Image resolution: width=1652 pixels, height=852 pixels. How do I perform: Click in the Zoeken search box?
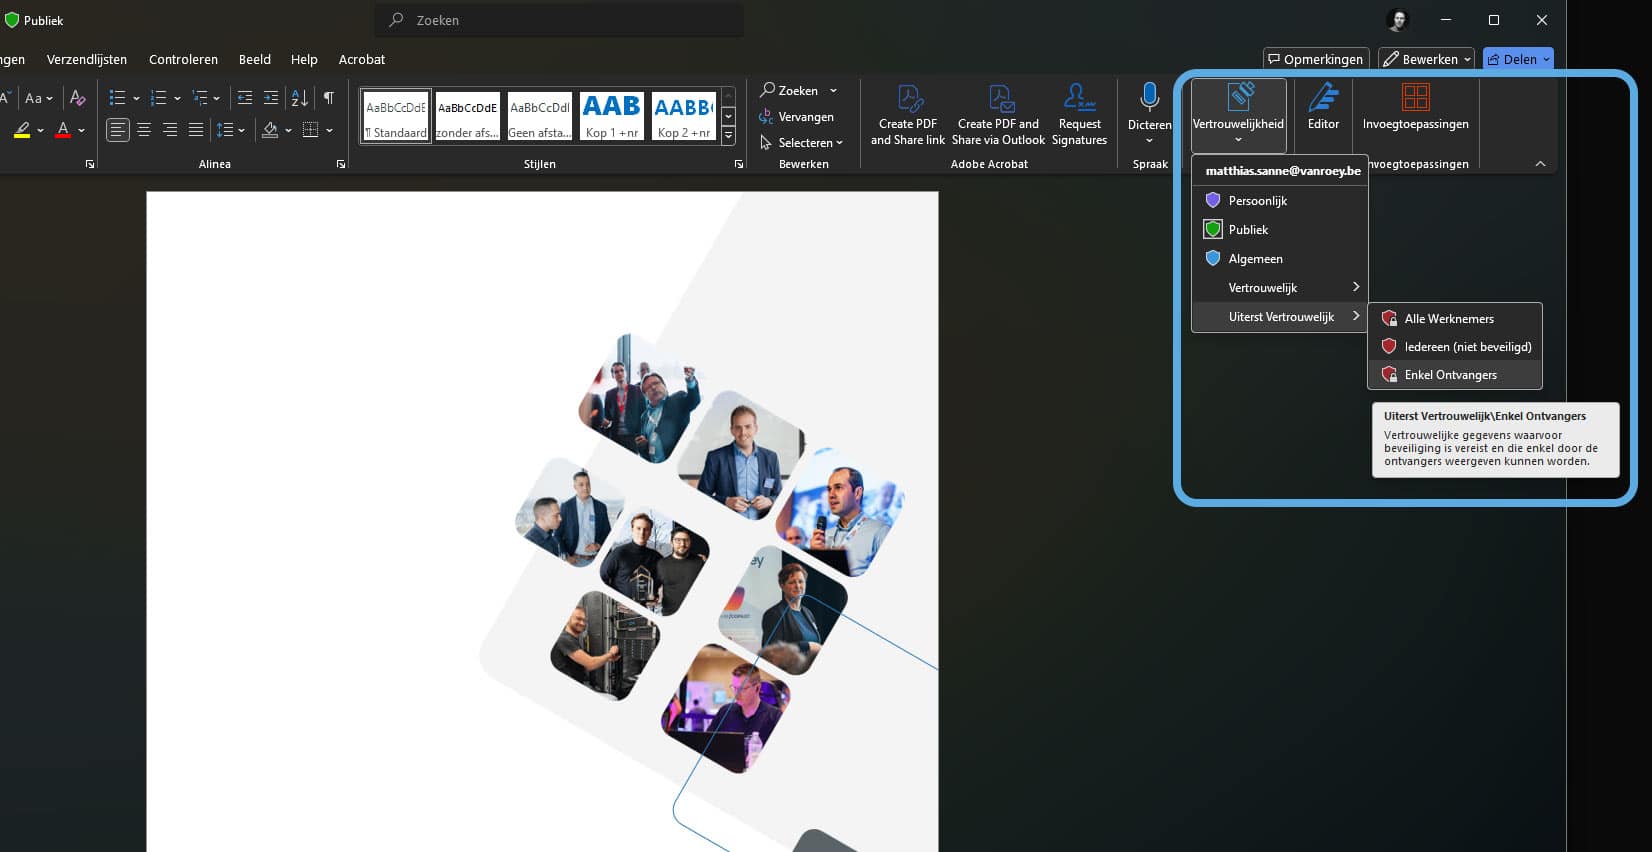[x=559, y=20]
